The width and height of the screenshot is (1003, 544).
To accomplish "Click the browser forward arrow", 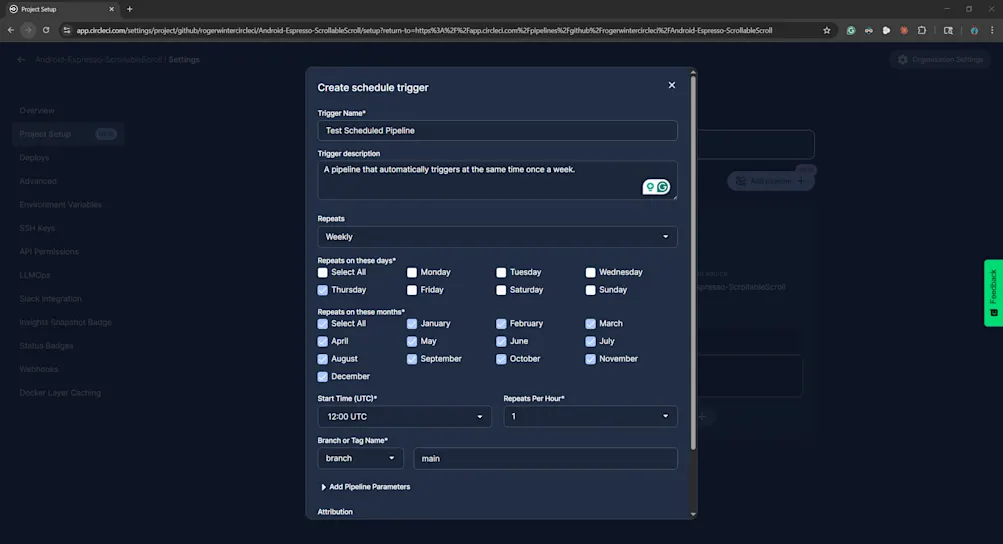I will tap(28, 30).
